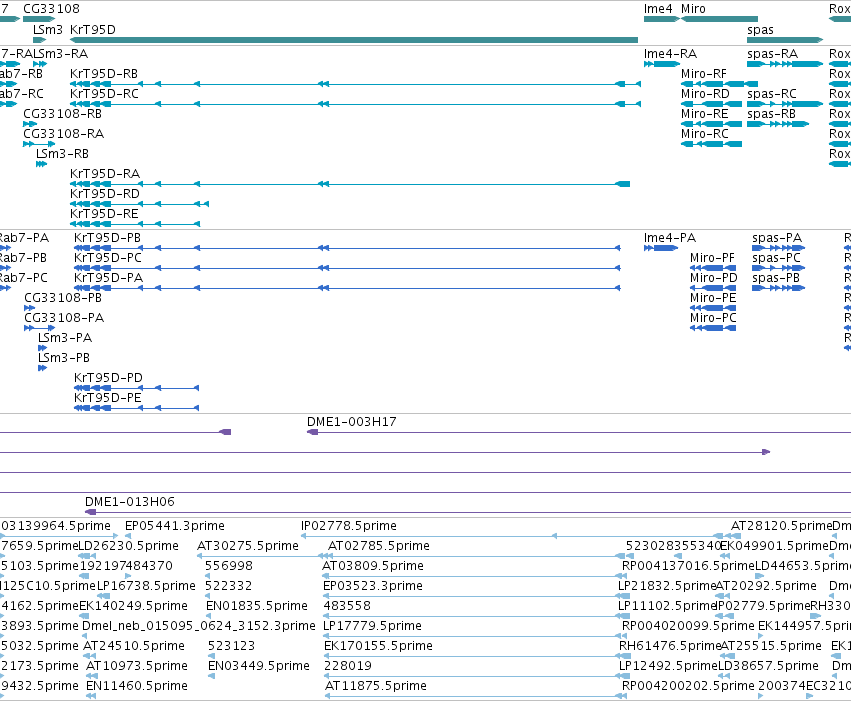Open EST EK170155.5prime

pos(378,646)
